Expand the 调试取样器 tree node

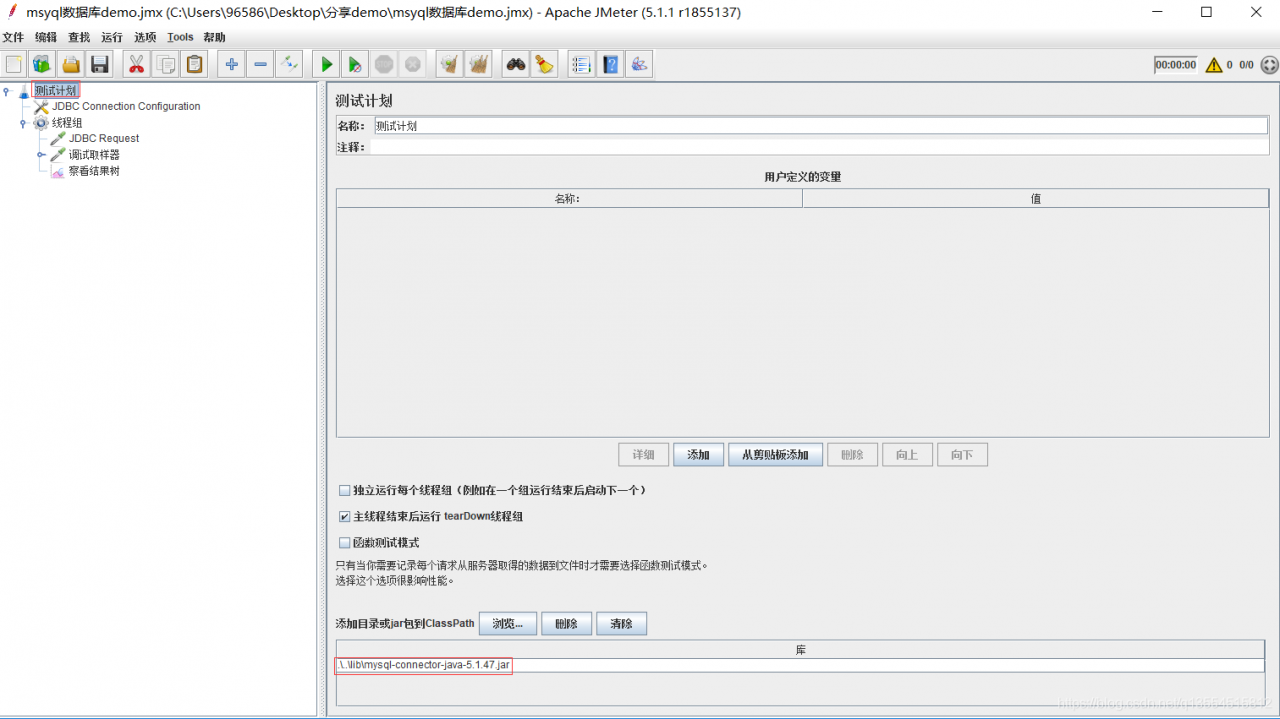[x=41, y=155]
